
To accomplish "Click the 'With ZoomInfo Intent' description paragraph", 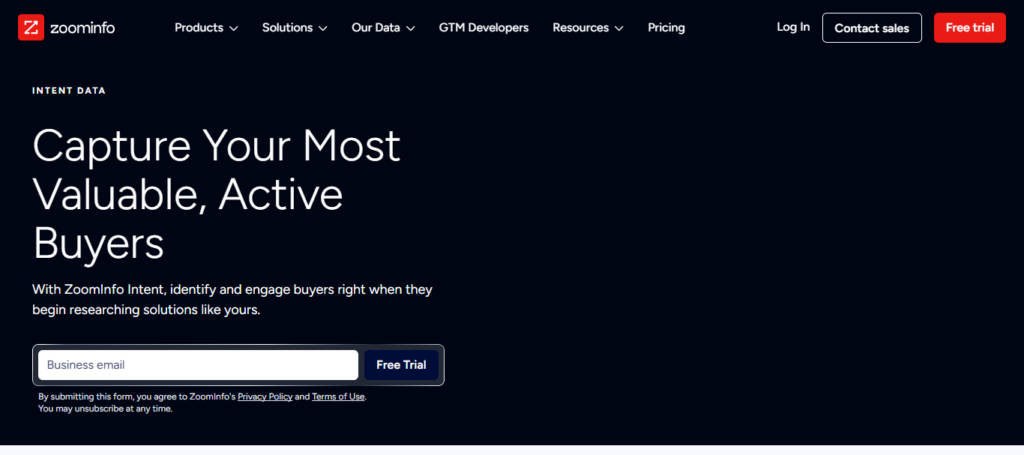I will click(x=232, y=300).
